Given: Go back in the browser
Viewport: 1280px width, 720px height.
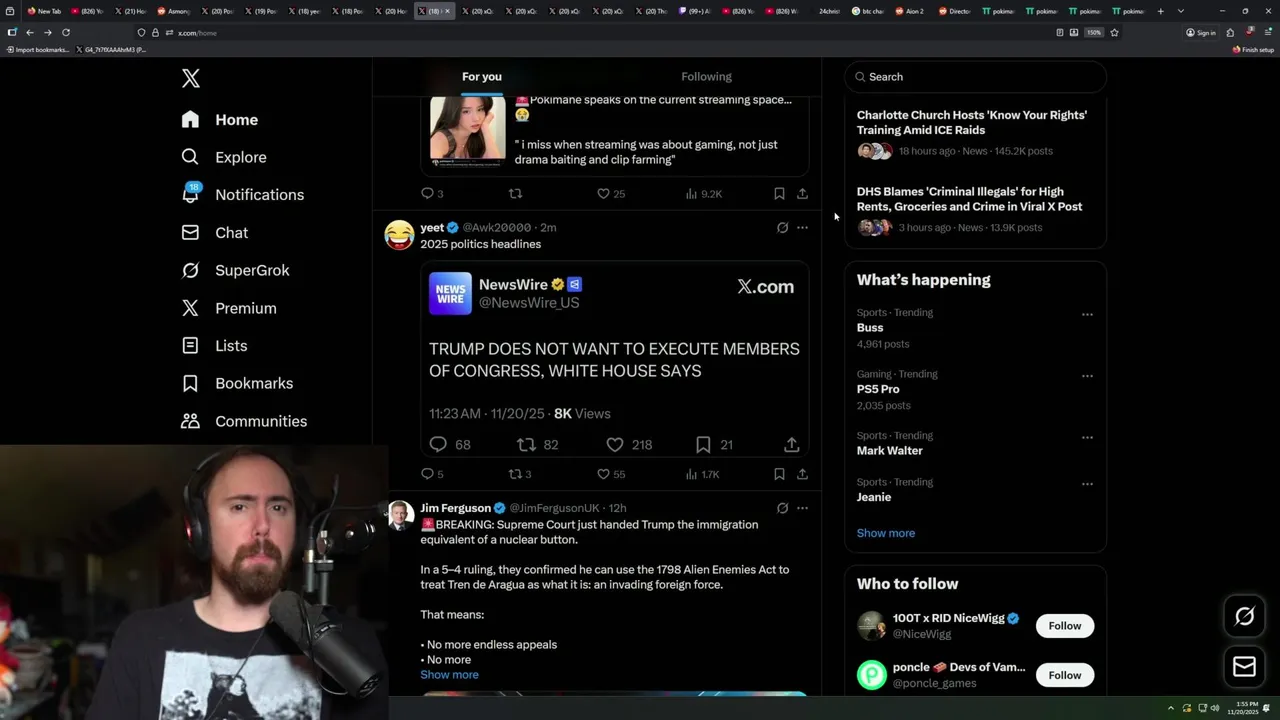Looking at the screenshot, I should click(x=30, y=33).
